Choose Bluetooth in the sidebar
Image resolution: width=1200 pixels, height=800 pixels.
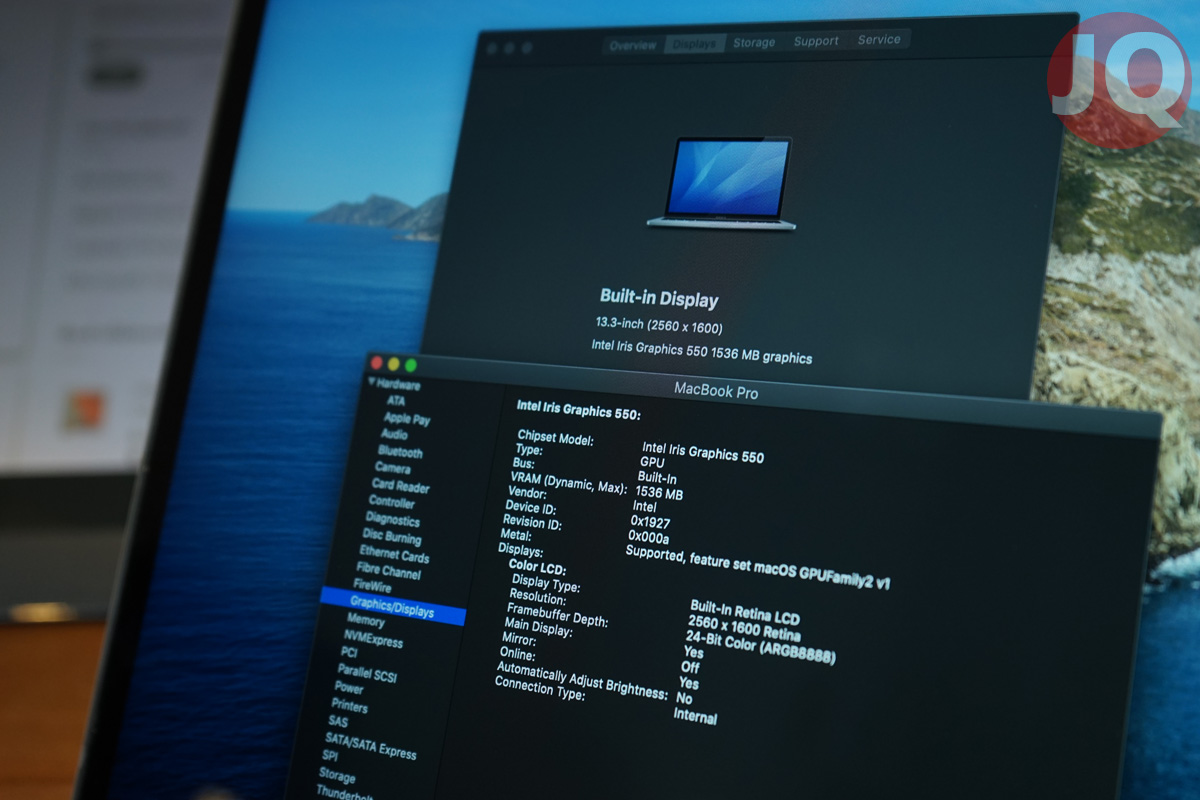click(x=400, y=452)
